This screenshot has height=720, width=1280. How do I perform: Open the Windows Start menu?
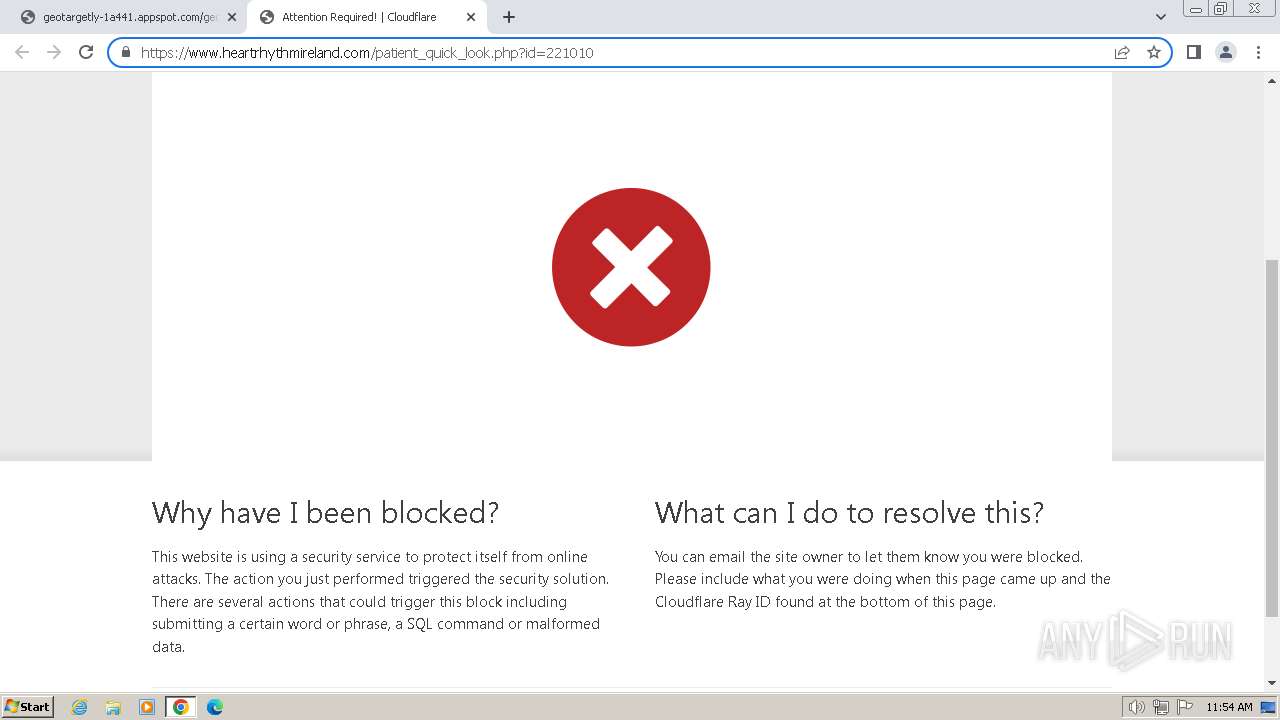pos(28,706)
